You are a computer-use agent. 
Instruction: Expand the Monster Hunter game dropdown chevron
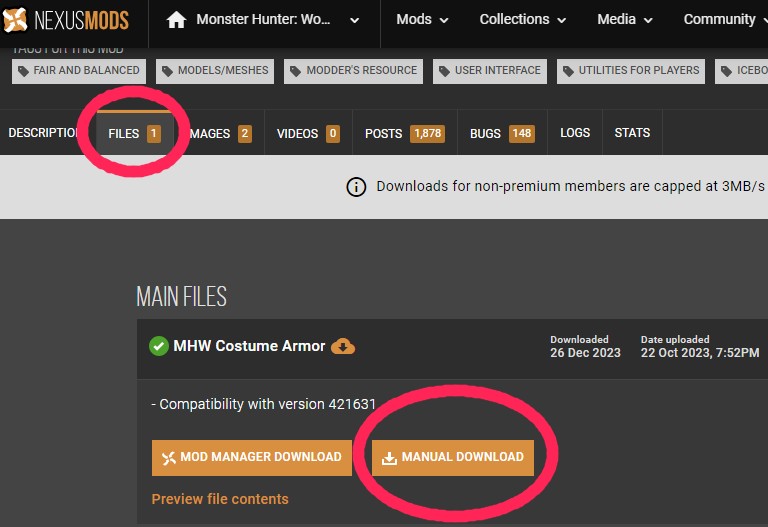coord(355,21)
